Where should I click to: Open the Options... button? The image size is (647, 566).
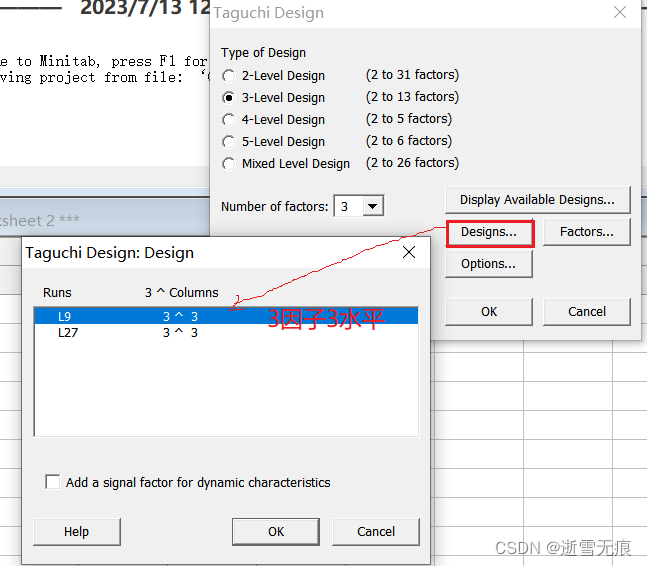489,264
